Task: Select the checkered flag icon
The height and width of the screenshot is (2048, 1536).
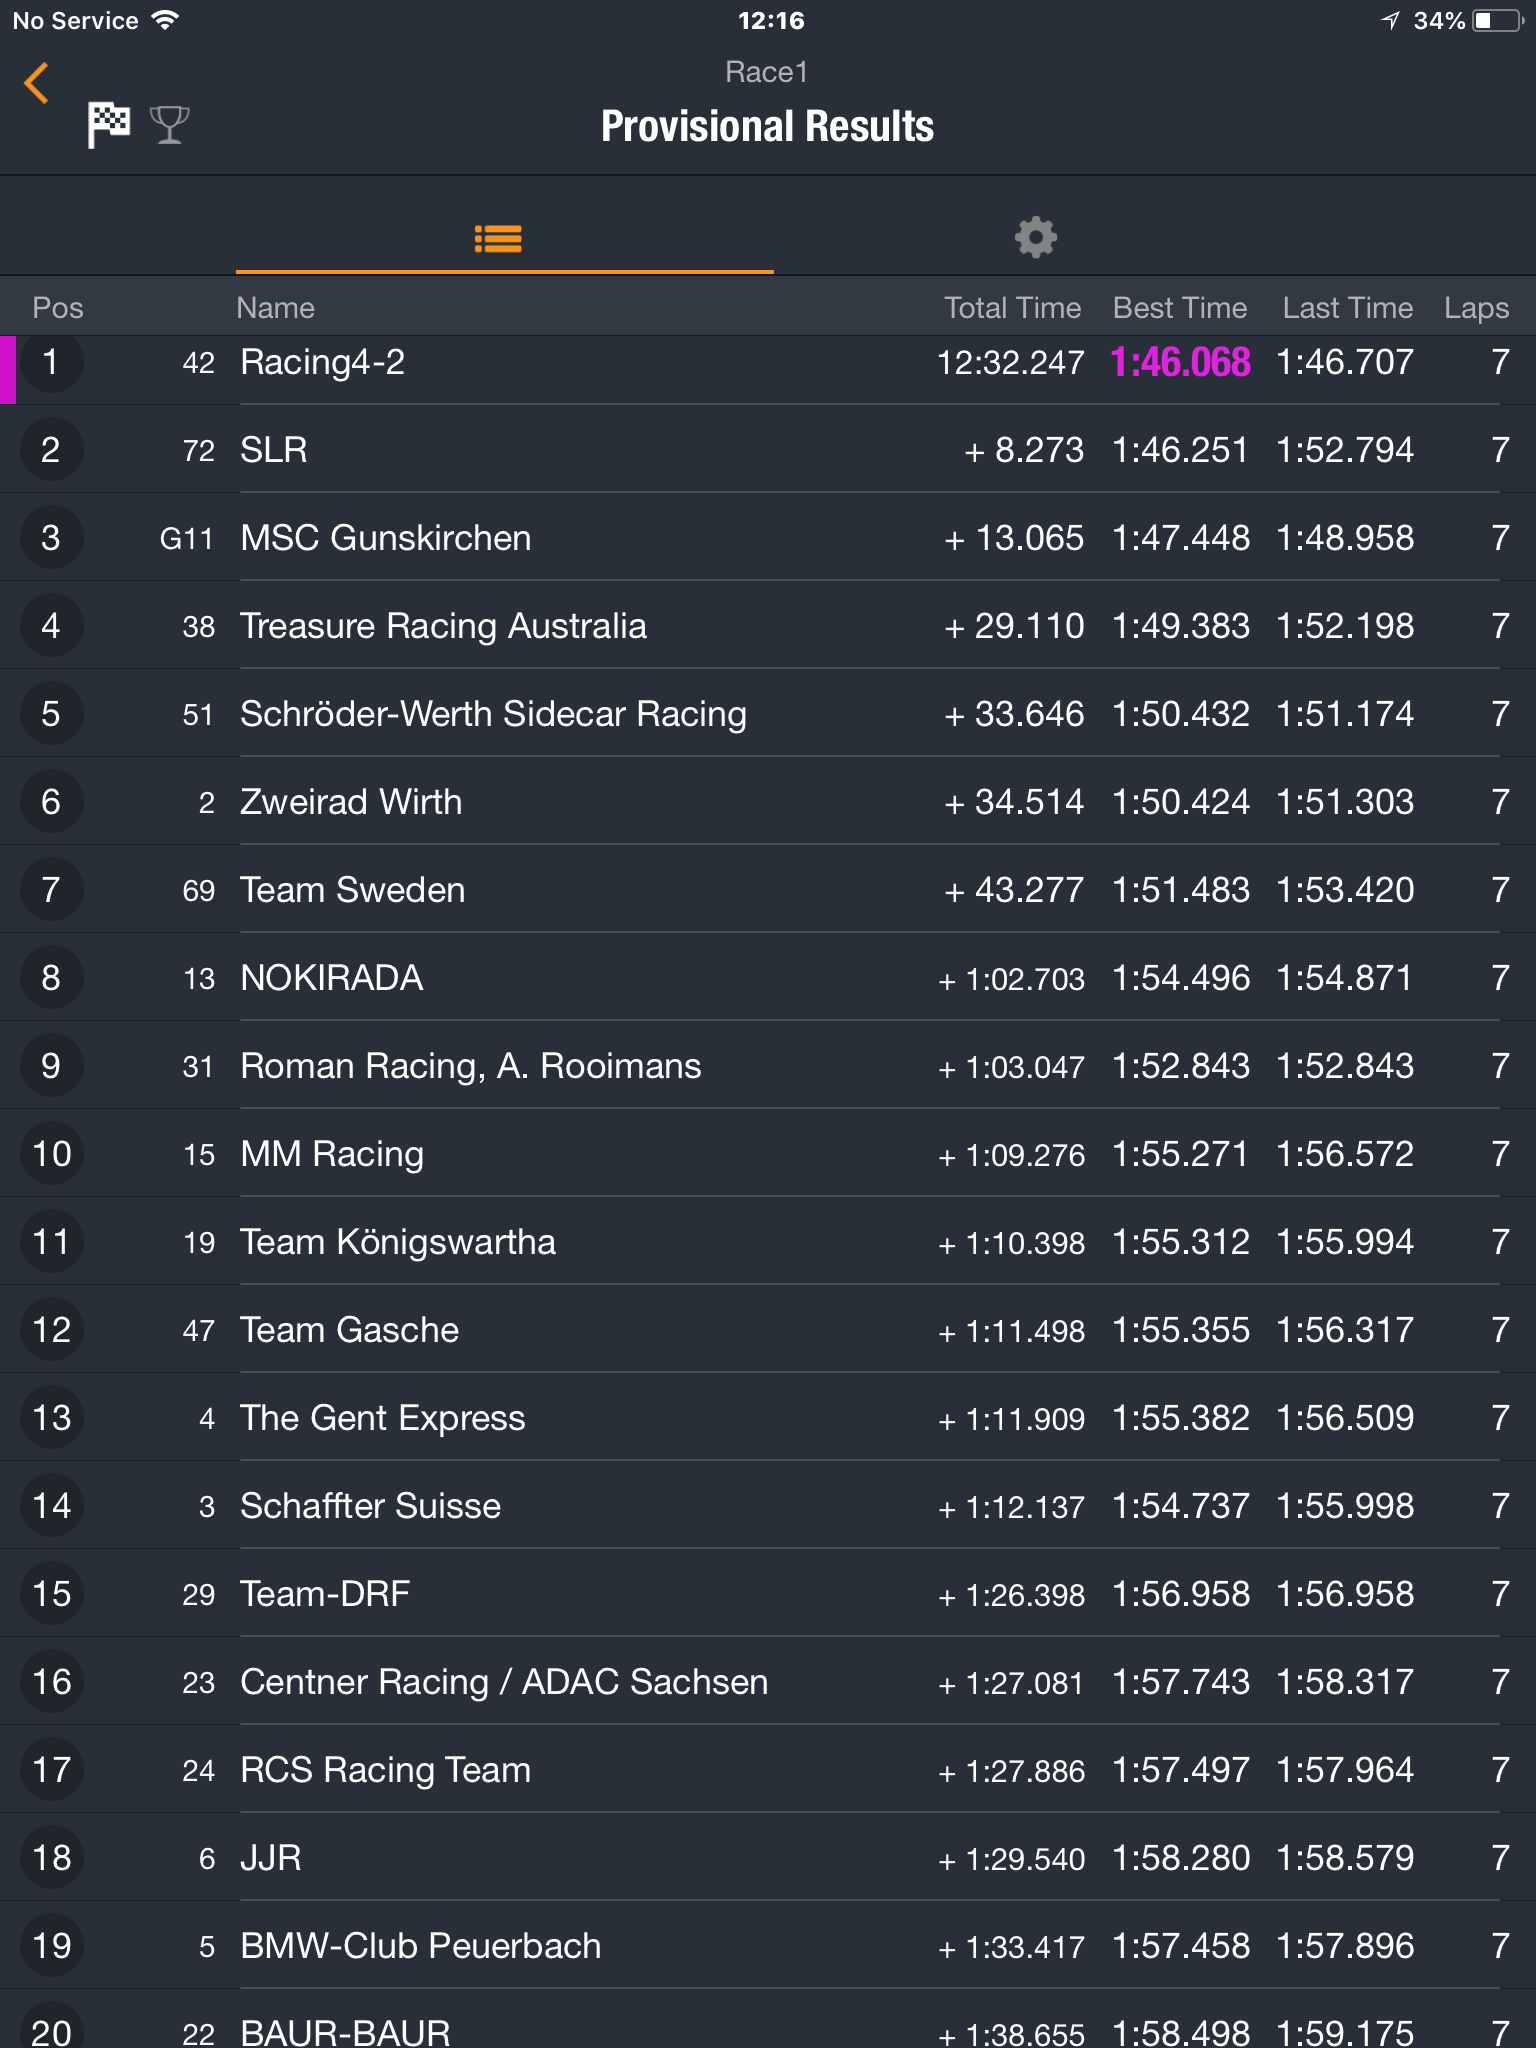Action: point(108,125)
